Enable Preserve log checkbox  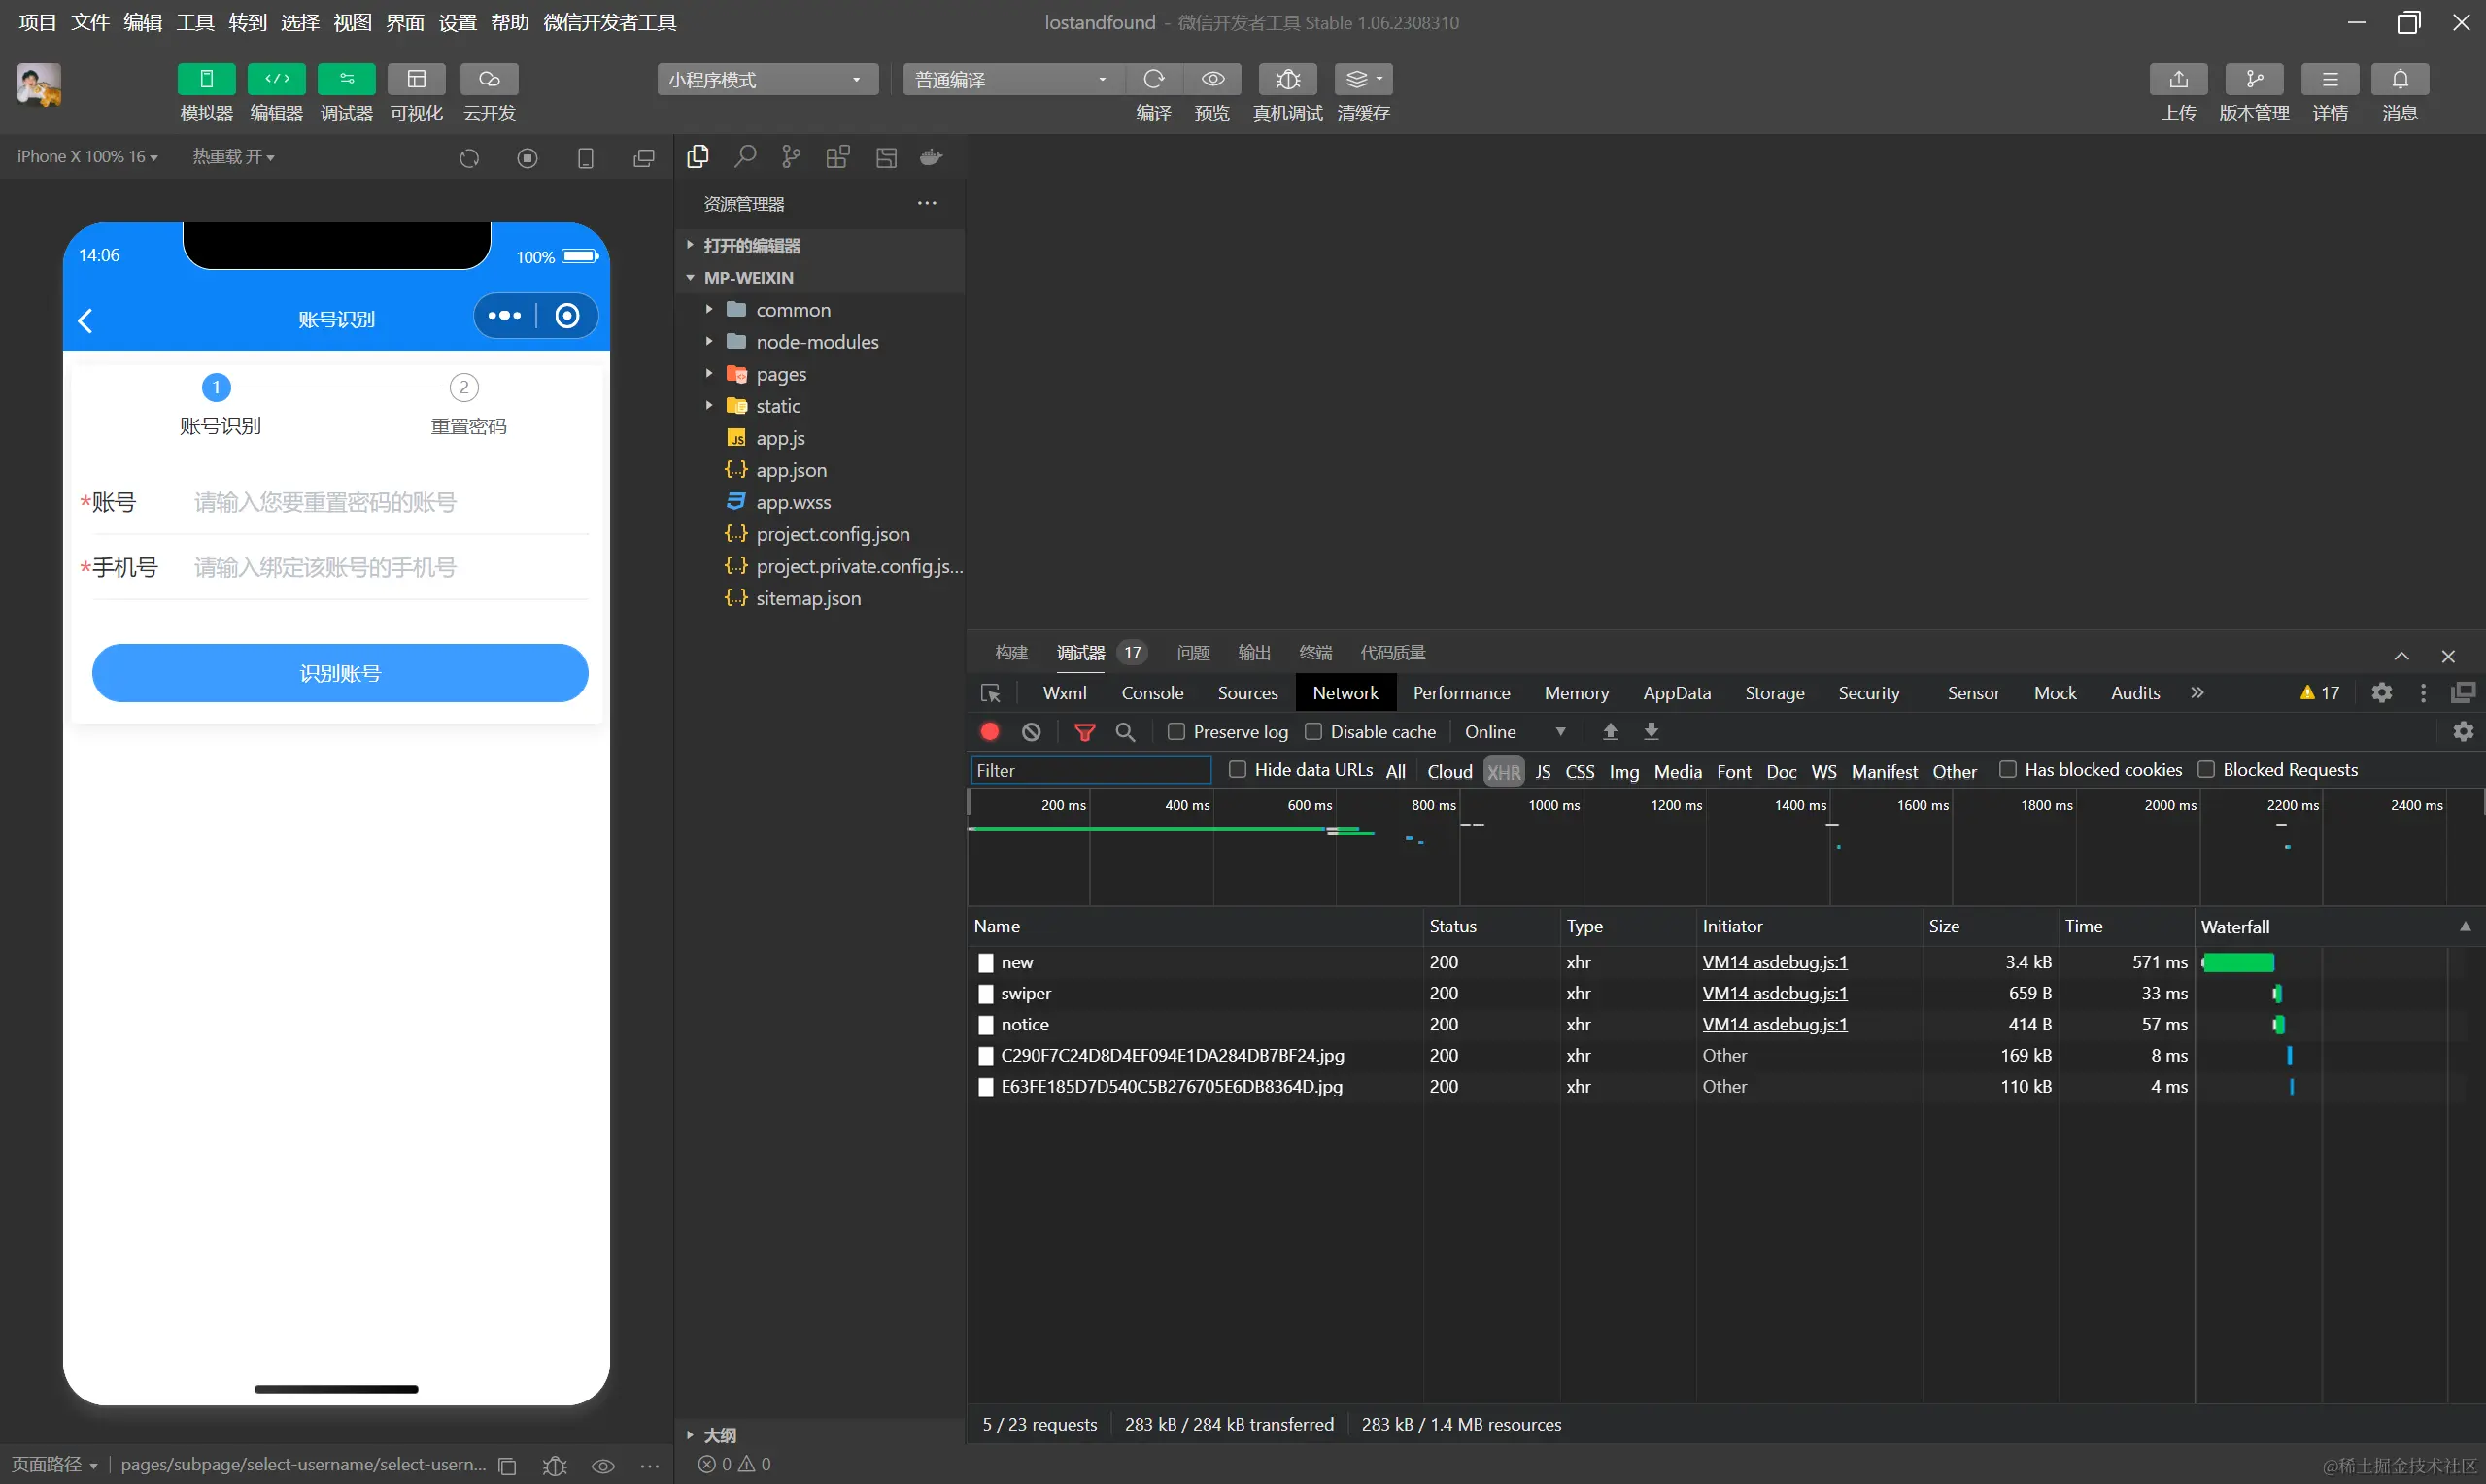[x=1176, y=732]
